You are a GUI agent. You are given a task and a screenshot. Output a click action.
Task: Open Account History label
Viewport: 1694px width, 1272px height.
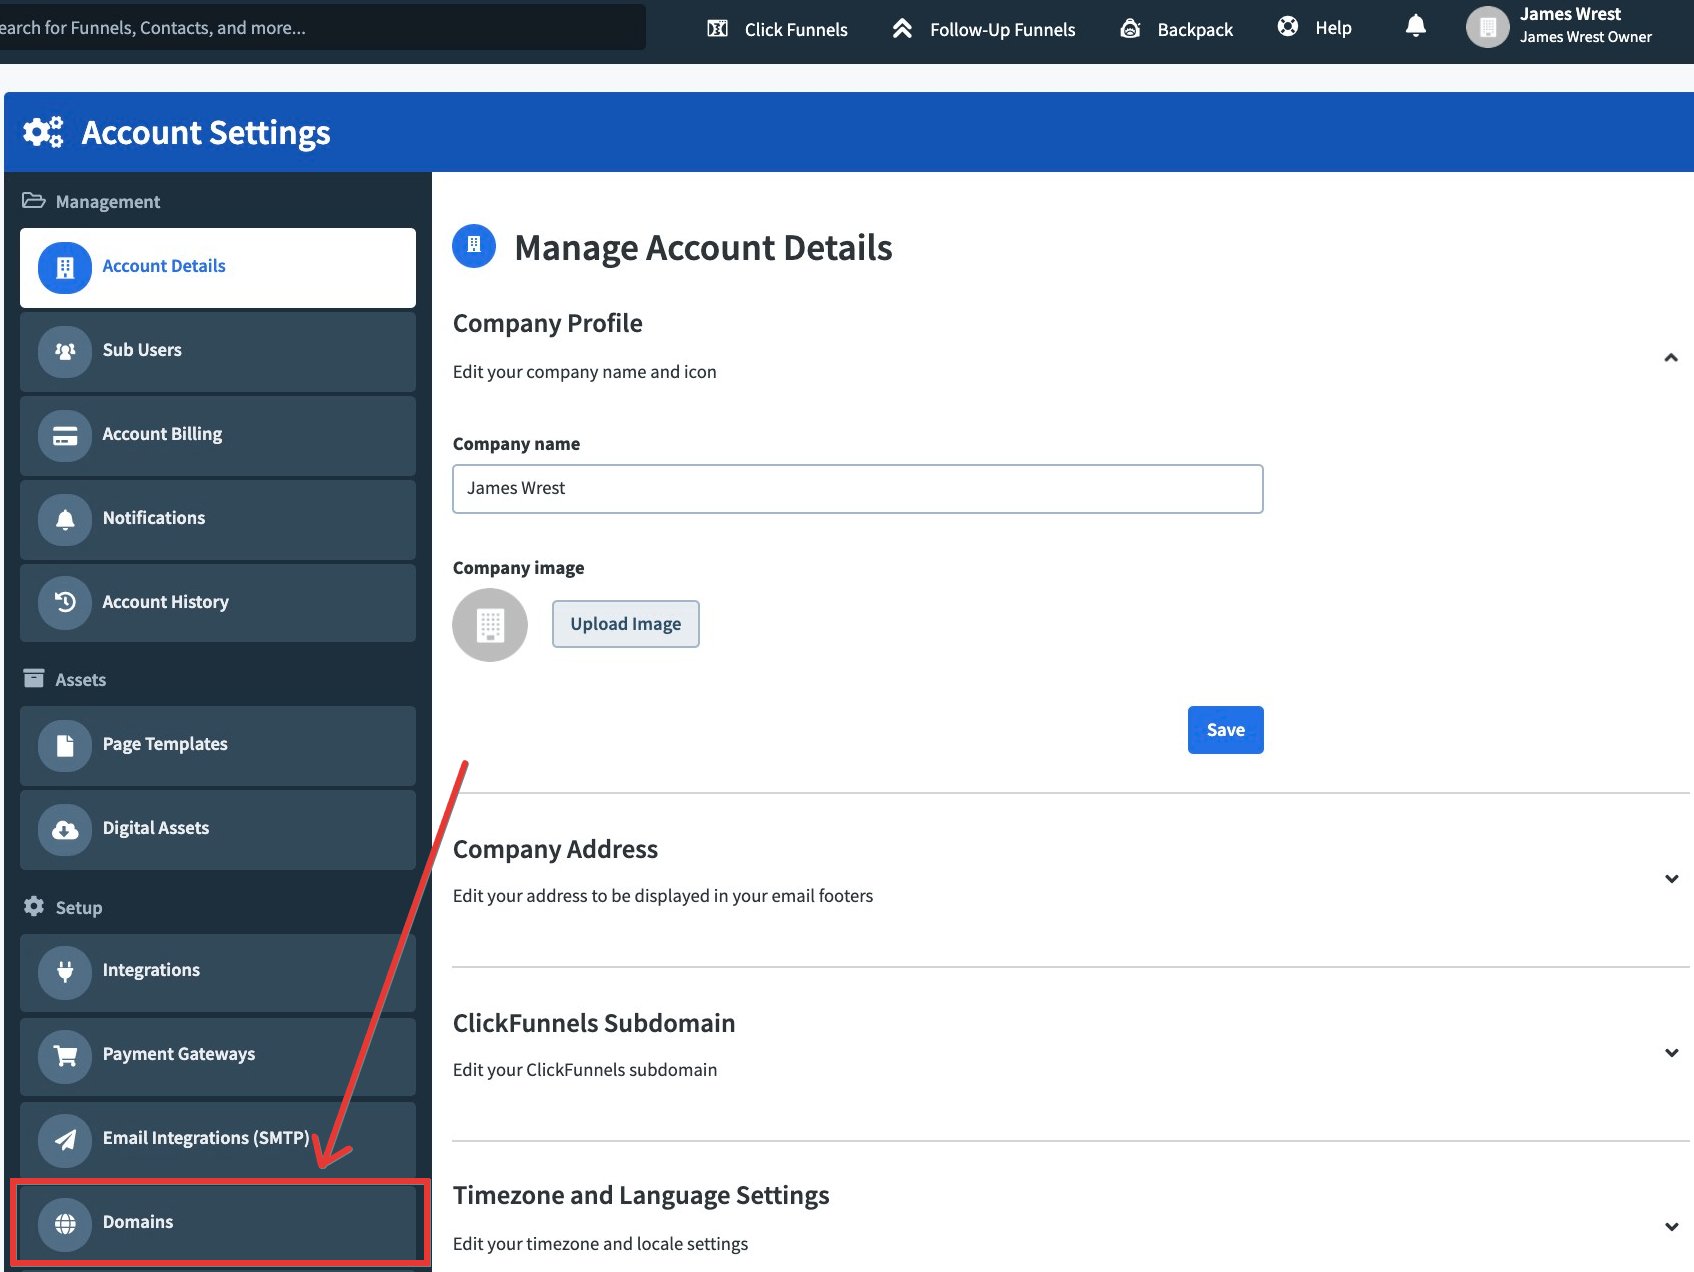[x=165, y=602]
